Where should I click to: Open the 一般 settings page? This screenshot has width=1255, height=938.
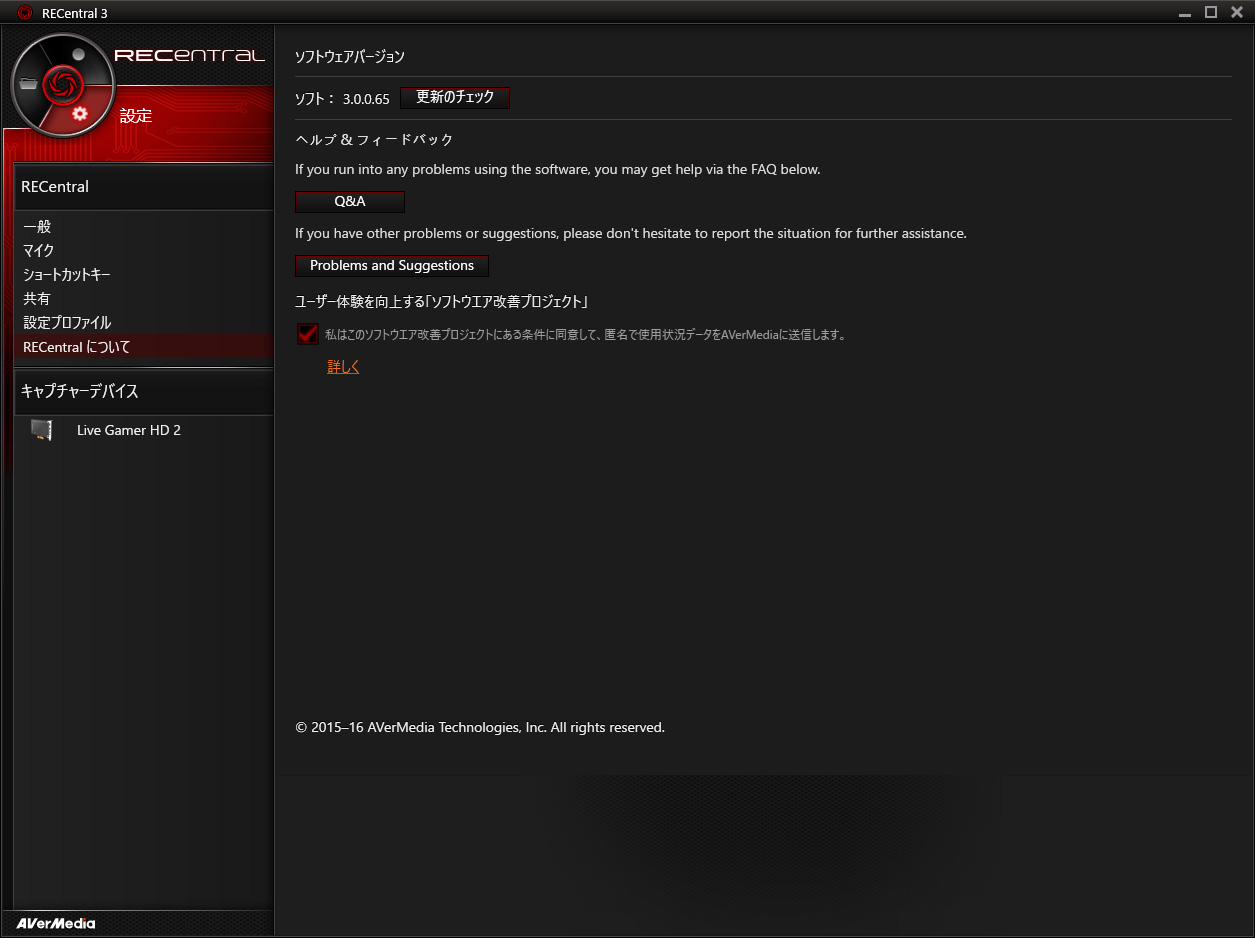pyautogui.click(x=37, y=227)
